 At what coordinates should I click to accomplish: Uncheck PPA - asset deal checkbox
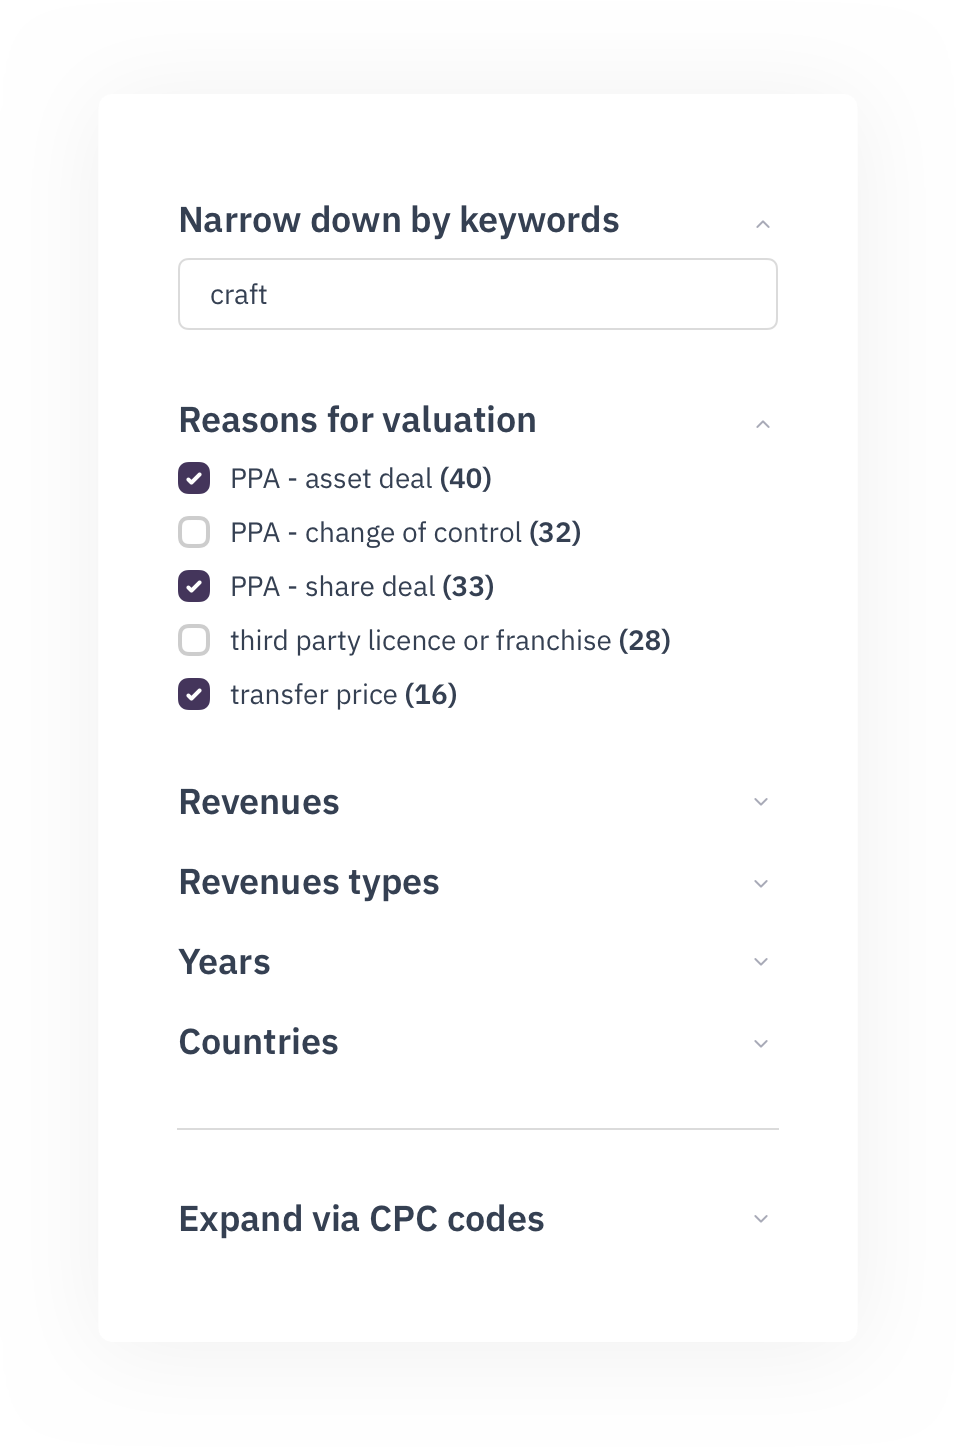(194, 478)
